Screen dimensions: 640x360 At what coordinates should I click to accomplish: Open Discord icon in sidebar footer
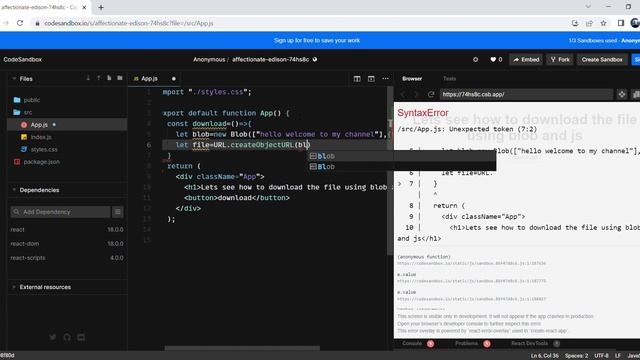(81, 337)
